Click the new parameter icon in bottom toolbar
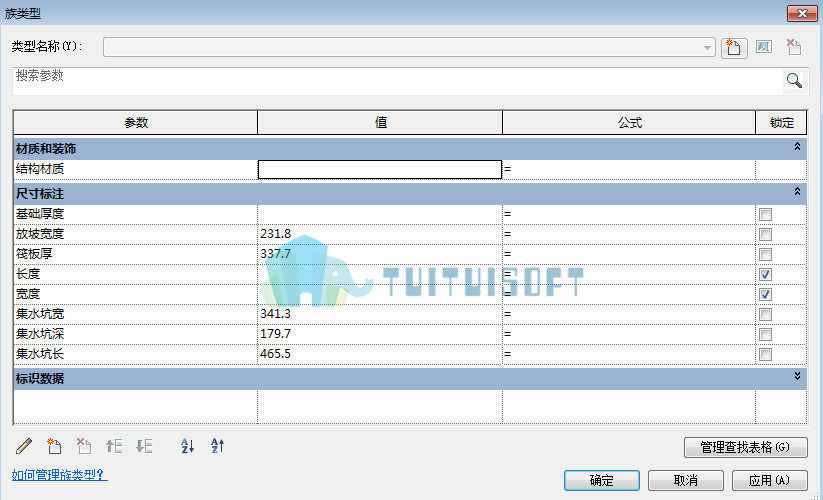 tap(54, 446)
